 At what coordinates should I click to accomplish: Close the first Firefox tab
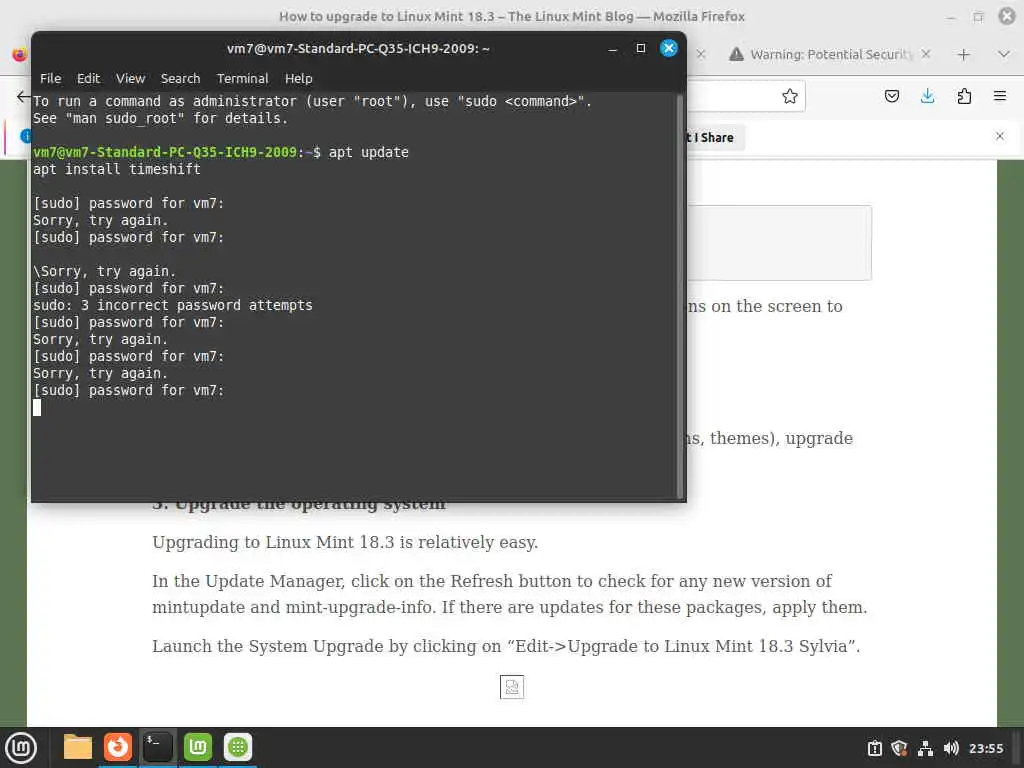pos(701,54)
